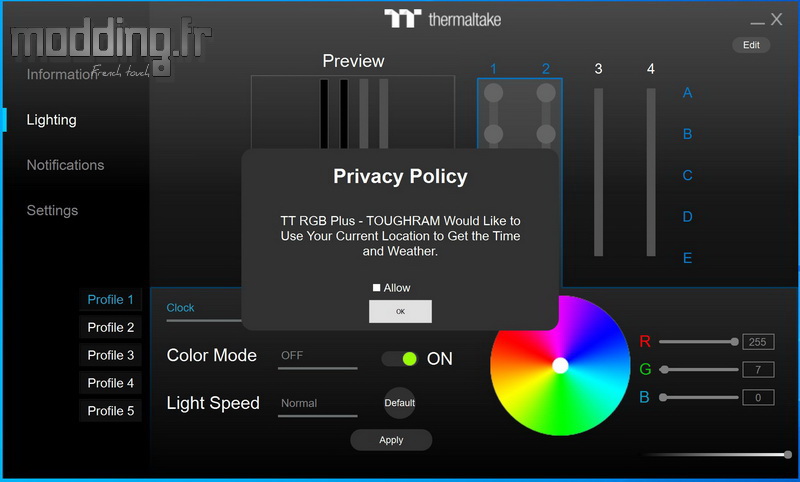Screen dimensions: 800x482
Task: Select RAM module 4 label
Action: click(651, 69)
